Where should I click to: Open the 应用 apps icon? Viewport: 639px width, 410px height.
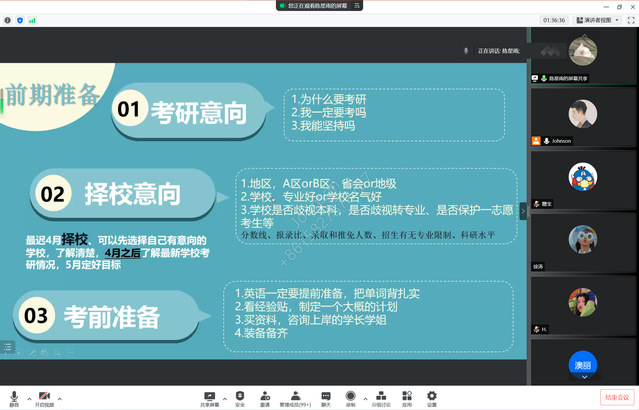point(407,395)
